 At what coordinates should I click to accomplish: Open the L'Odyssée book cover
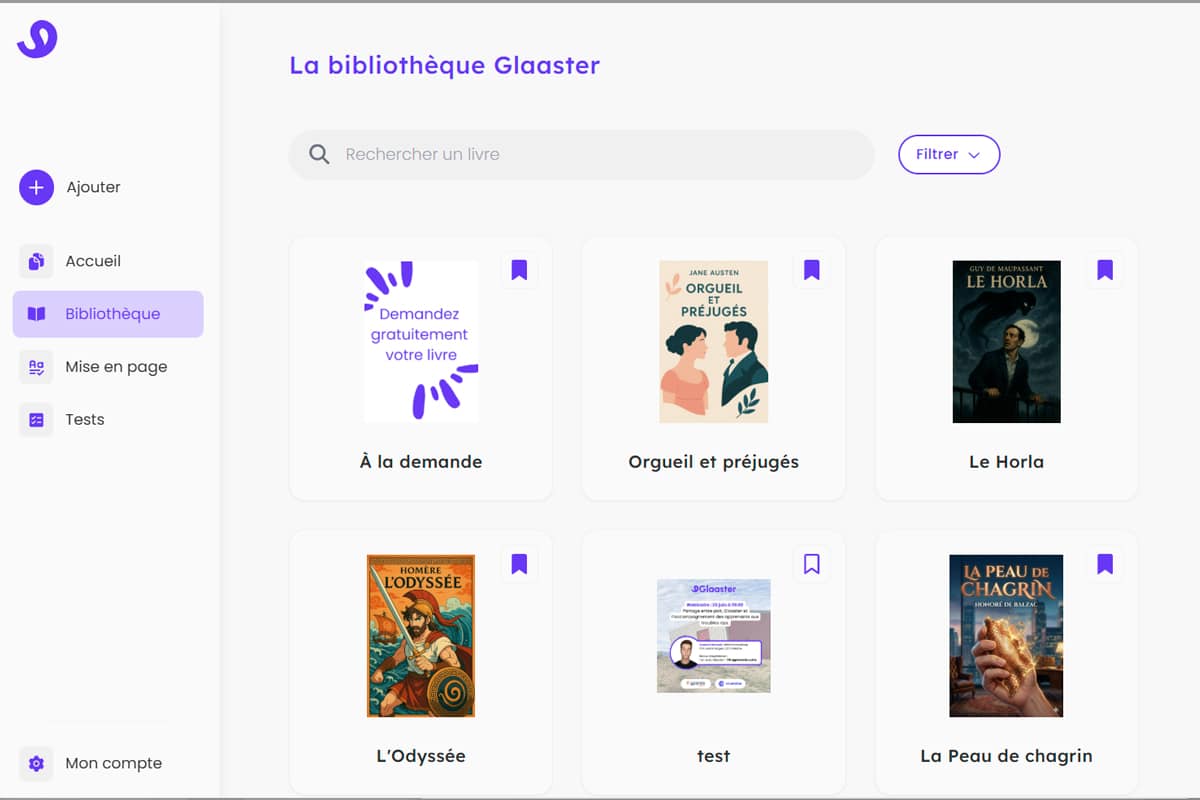pos(421,636)
